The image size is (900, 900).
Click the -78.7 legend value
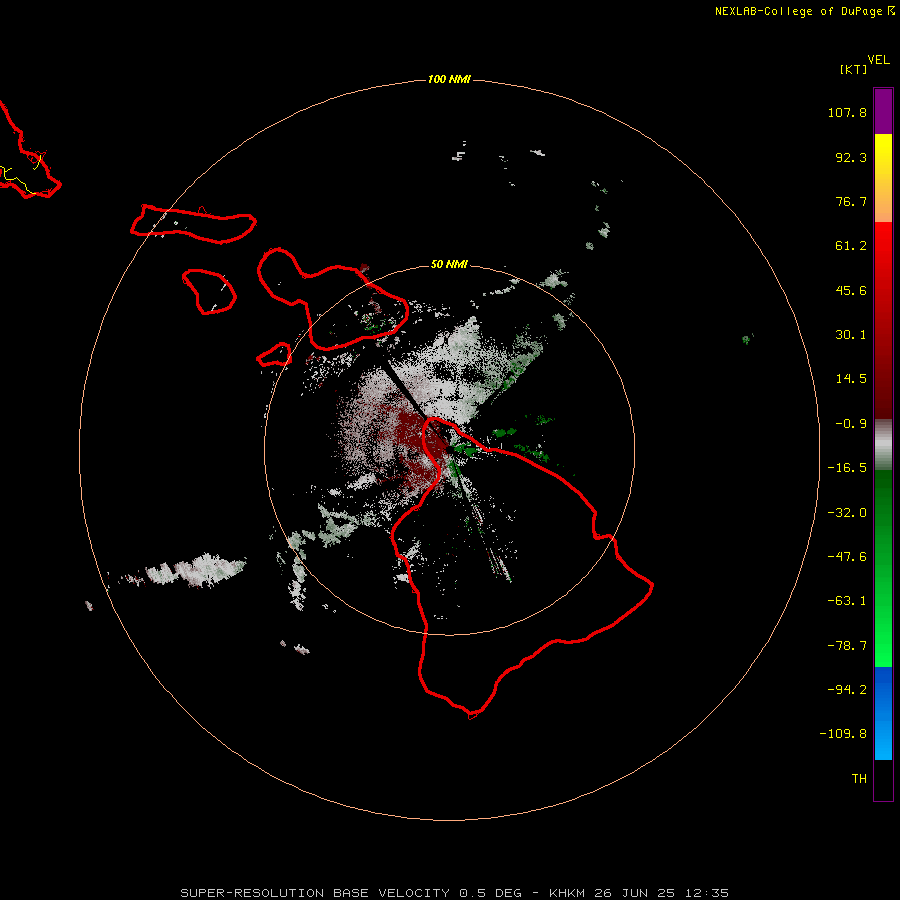(847, 646)
